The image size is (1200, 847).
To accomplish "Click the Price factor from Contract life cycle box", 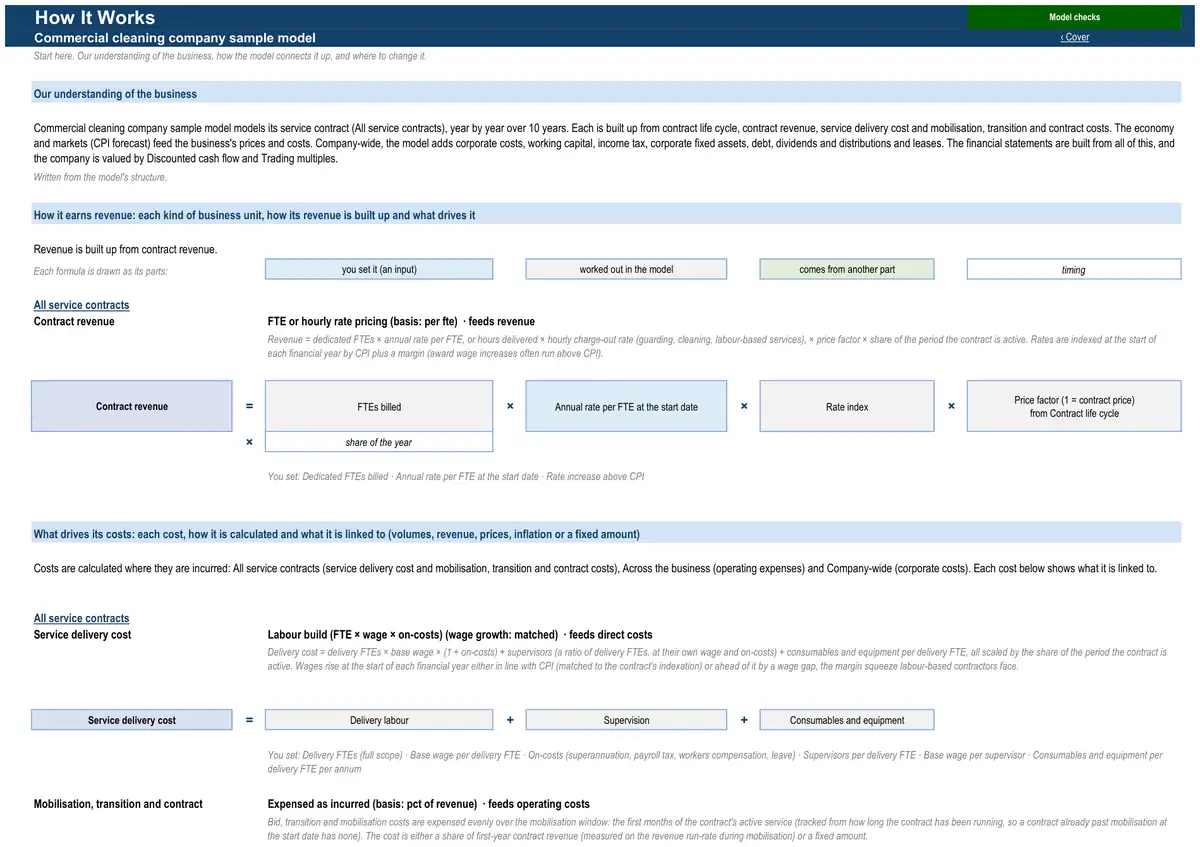I will pyautogui.click(x=1074, y=406).
